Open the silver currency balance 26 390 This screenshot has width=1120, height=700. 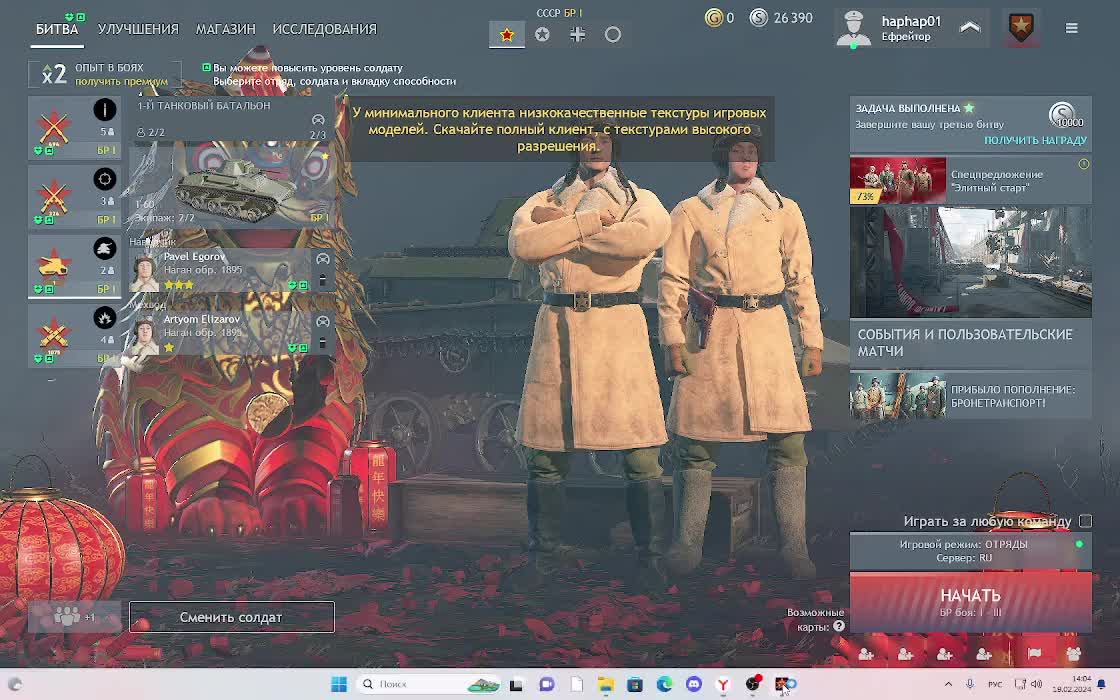(781, 18)
